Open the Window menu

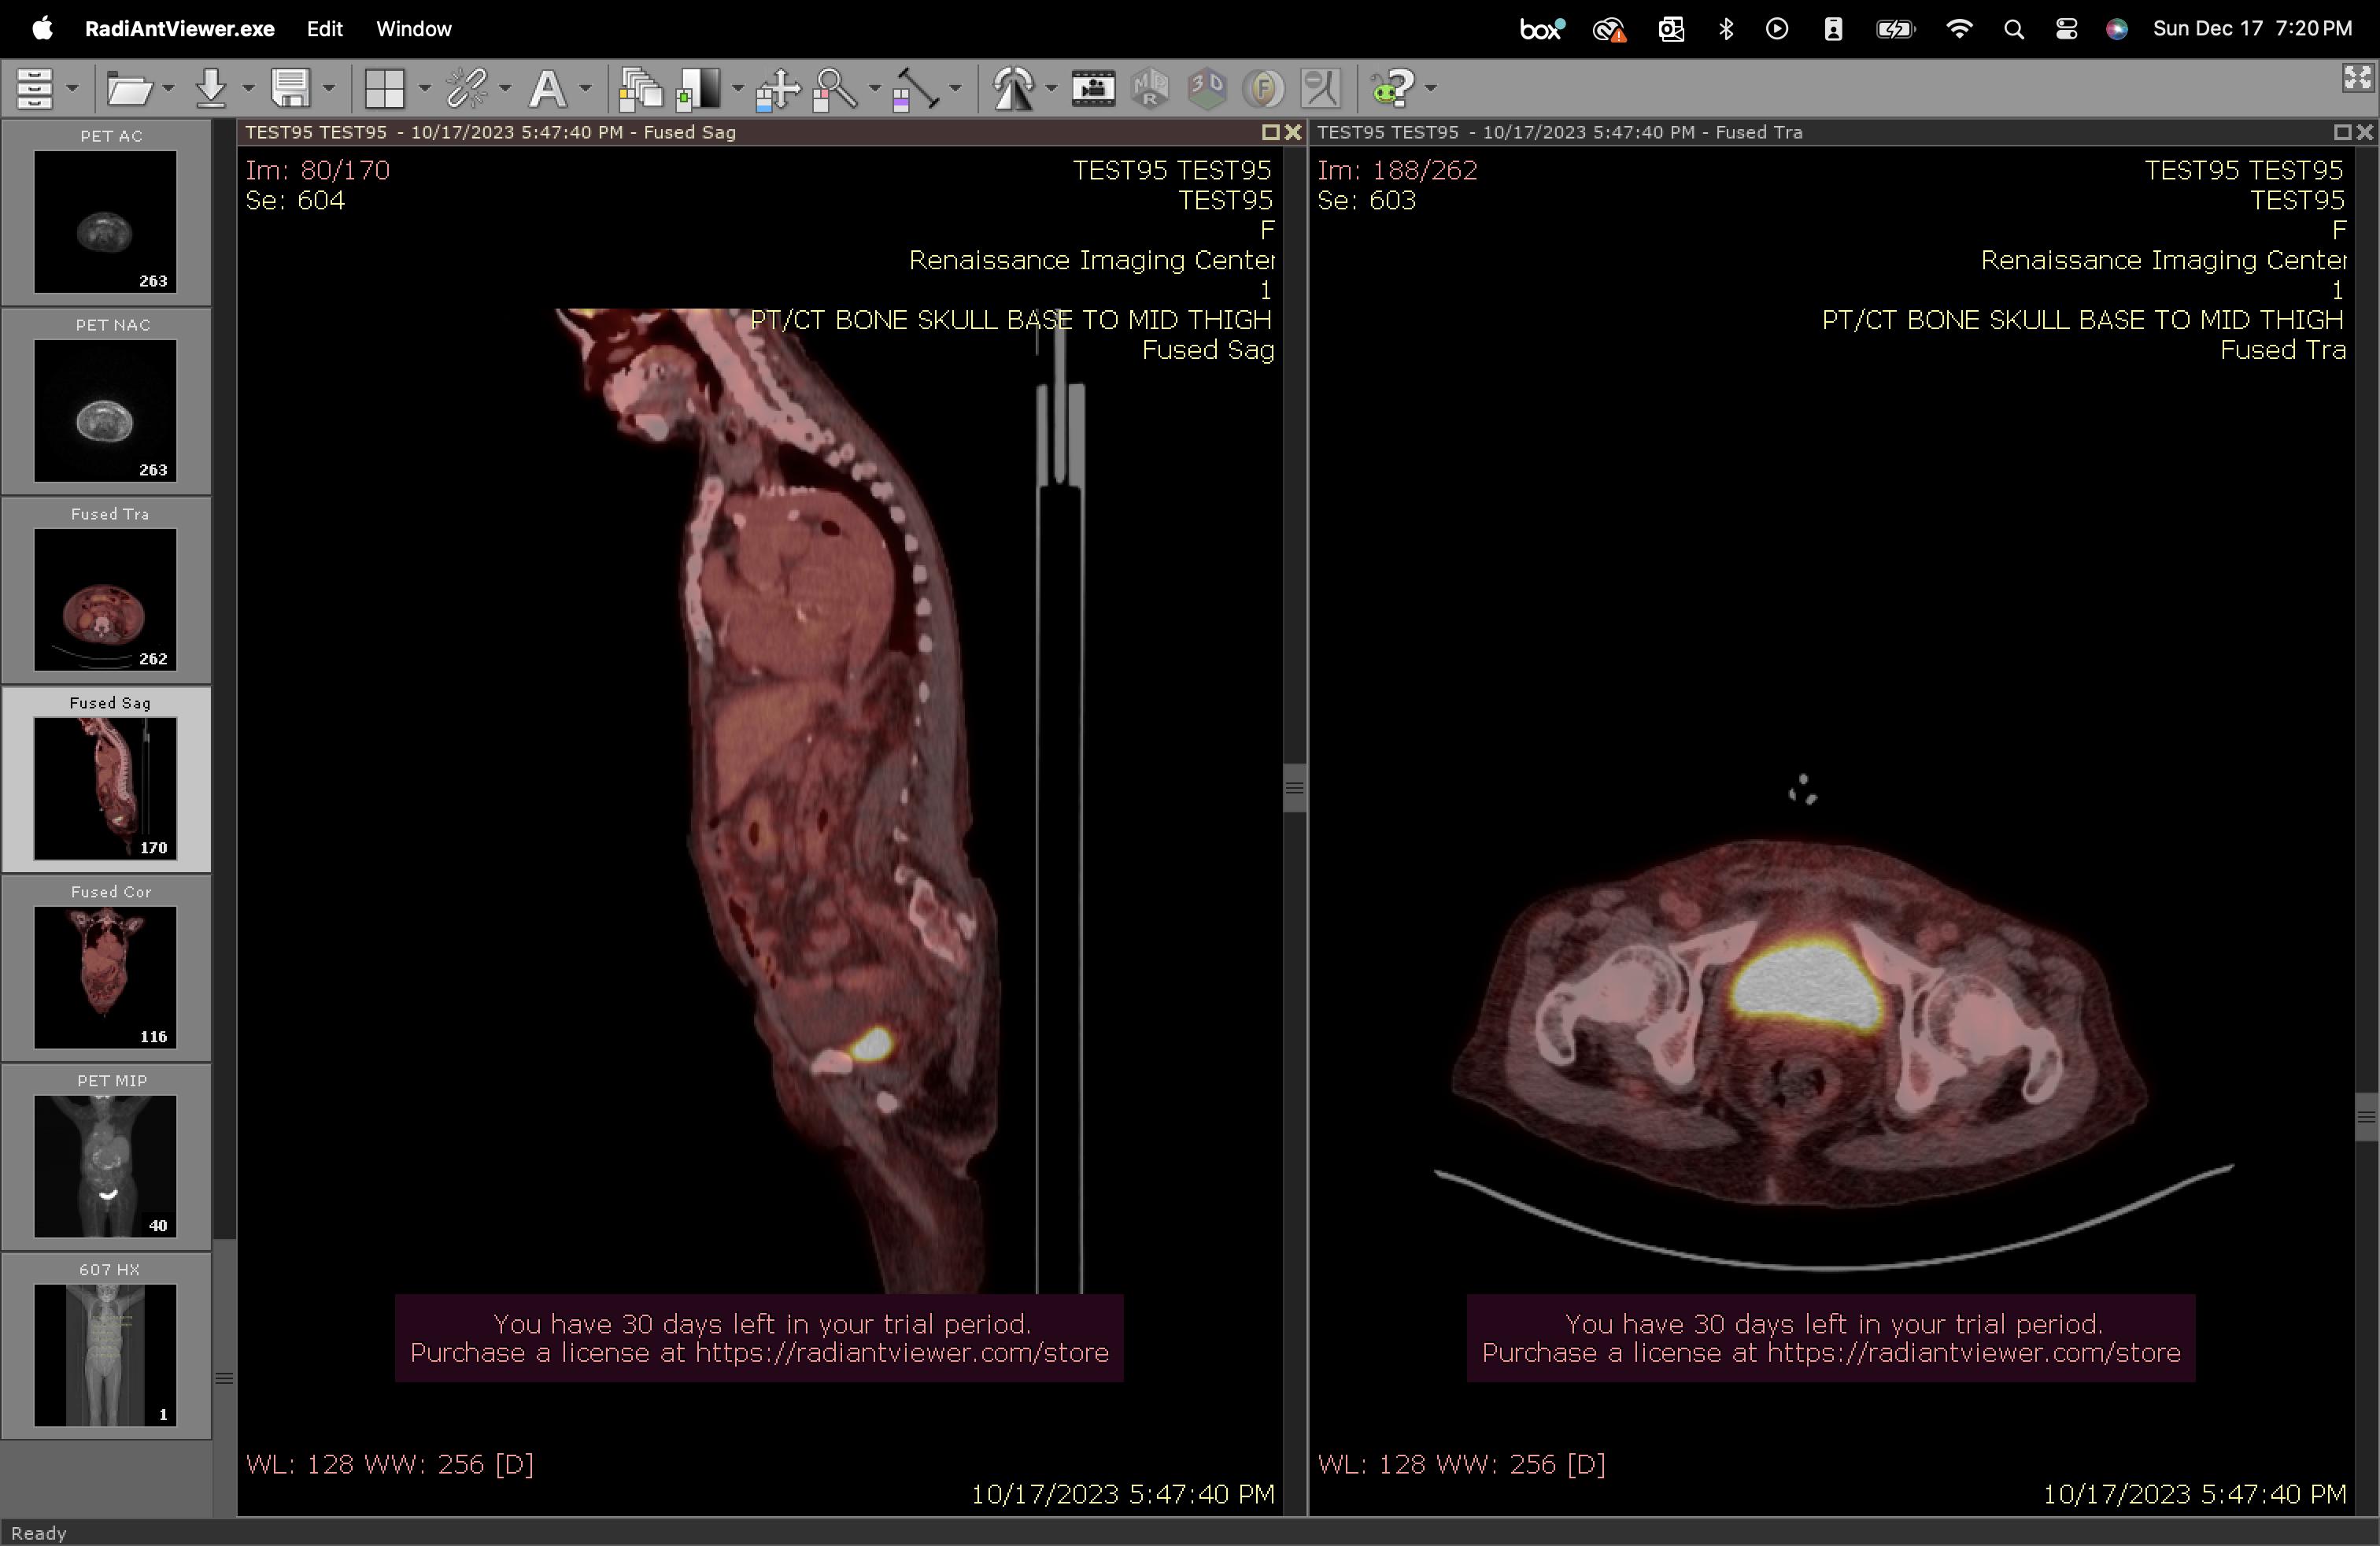[414, 29]
